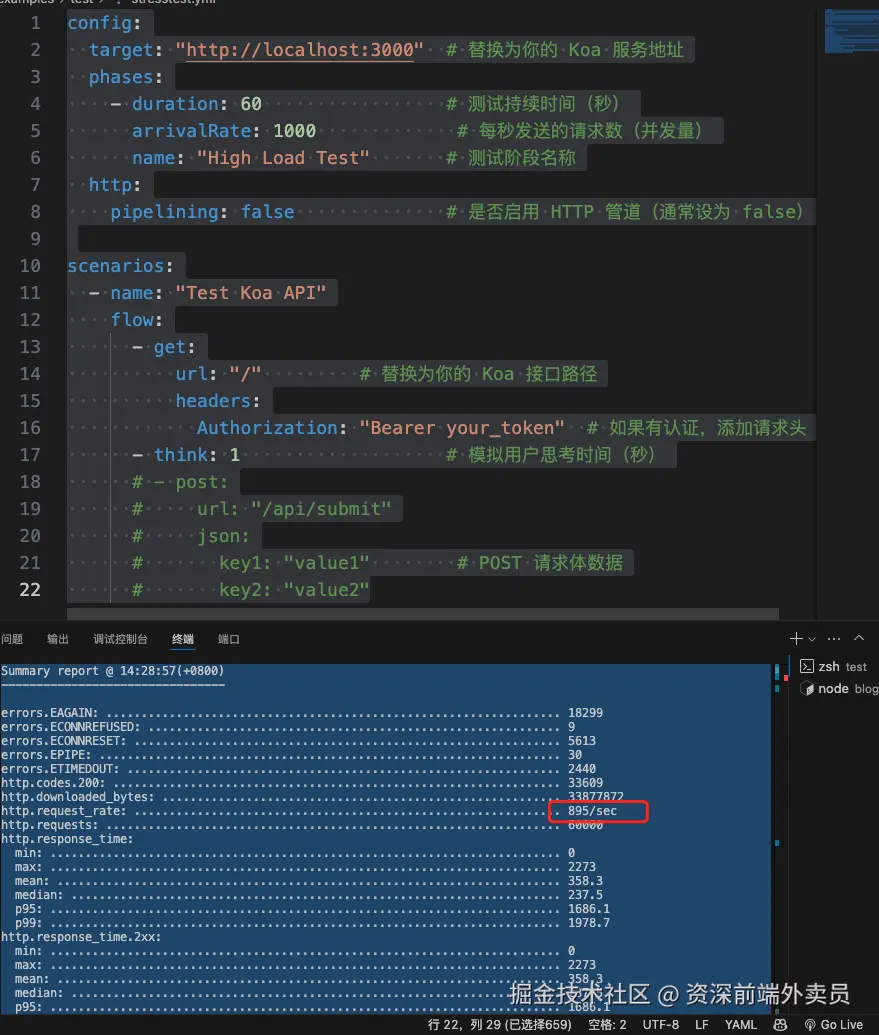Switch to the 端口 (Ports) tab
Screen dimensions: 879x1035
pyautogui.click(x=228, y=639)
